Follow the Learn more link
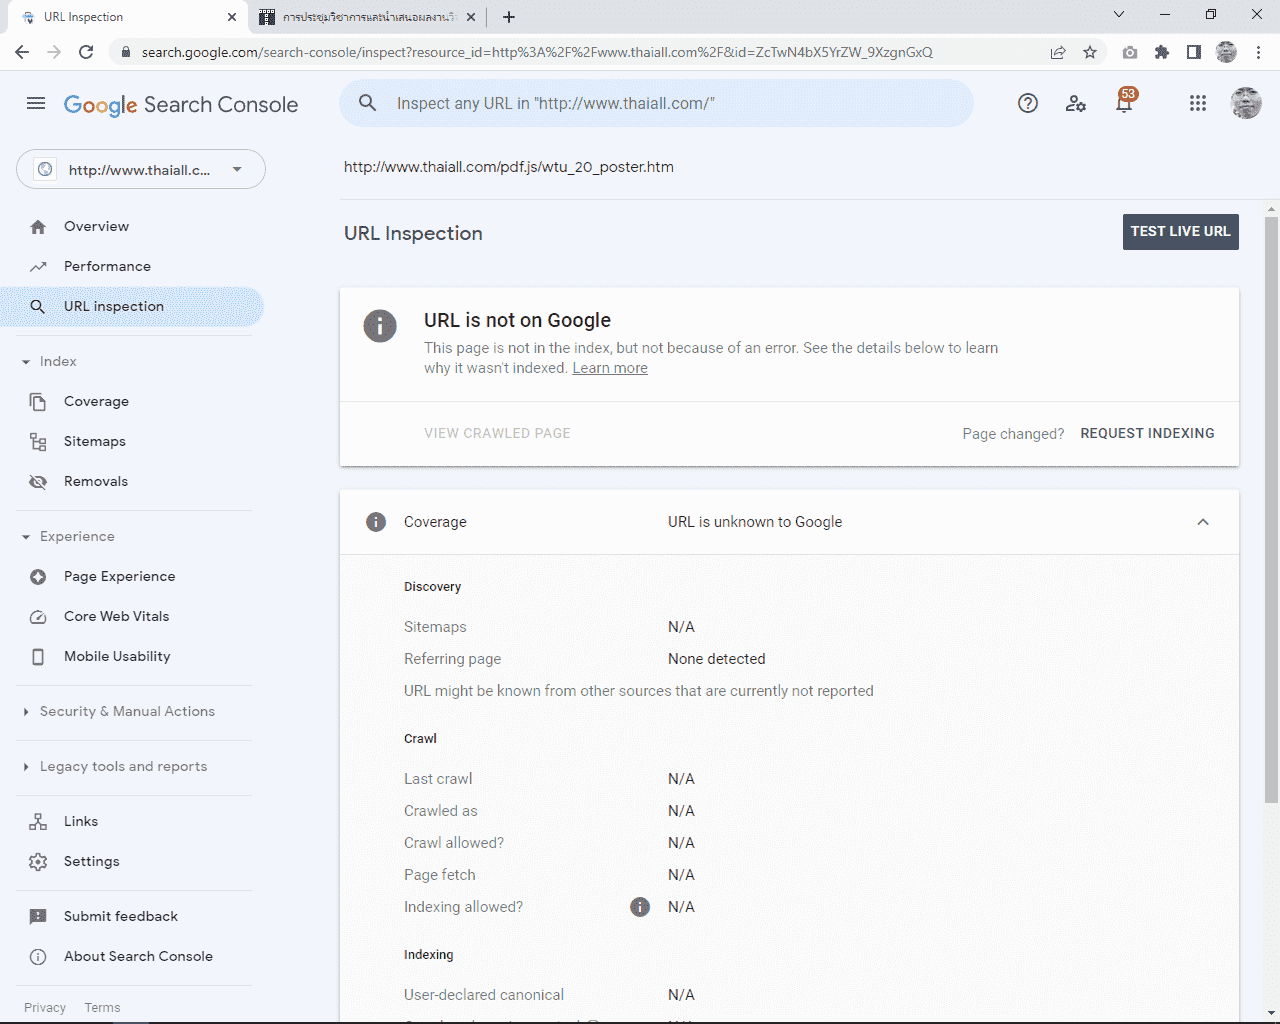The width and height of the screenshot is (1280, 1024). pyautogui.click(x=609, y=368)
